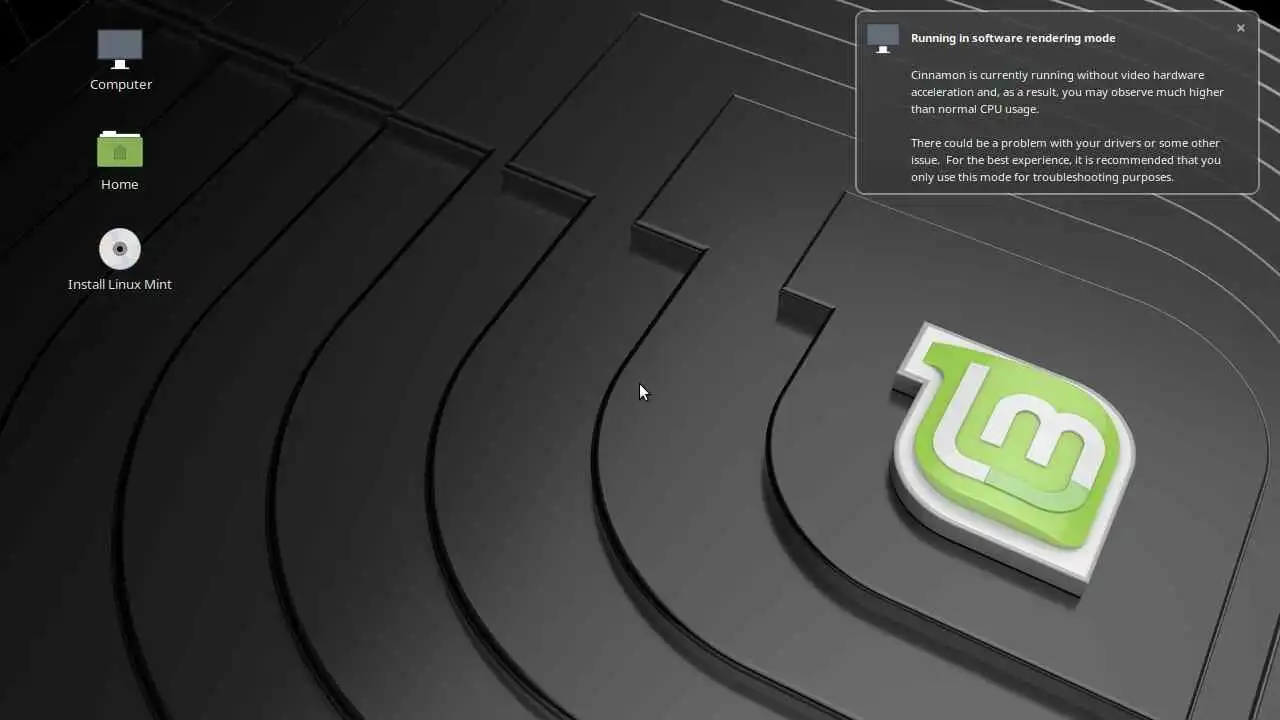Click the 'Computer' label under the monitor icon
Image resolution: width=1280 pixels, height=720 pixels.
(x=121, y=84)
